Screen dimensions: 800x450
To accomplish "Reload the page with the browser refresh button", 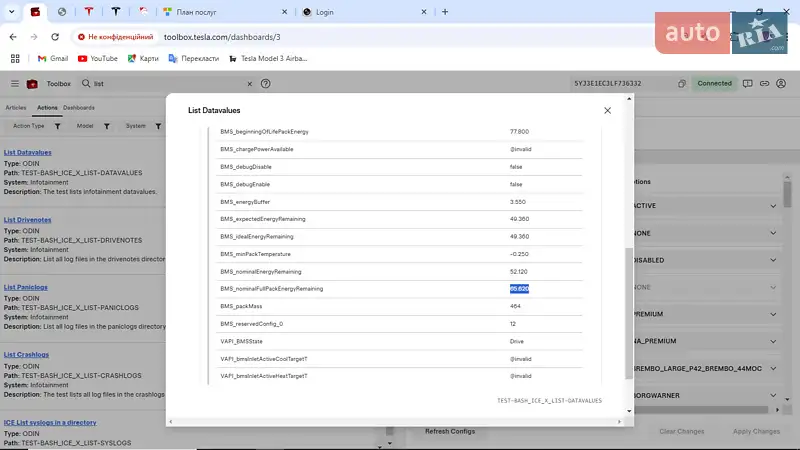I will (57, 36).
